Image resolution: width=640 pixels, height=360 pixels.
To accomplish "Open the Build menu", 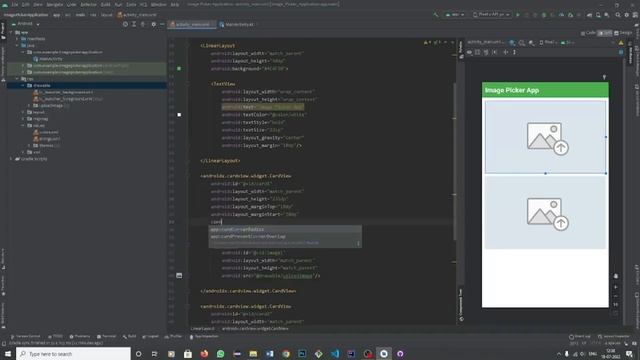I will pos(106,4).
